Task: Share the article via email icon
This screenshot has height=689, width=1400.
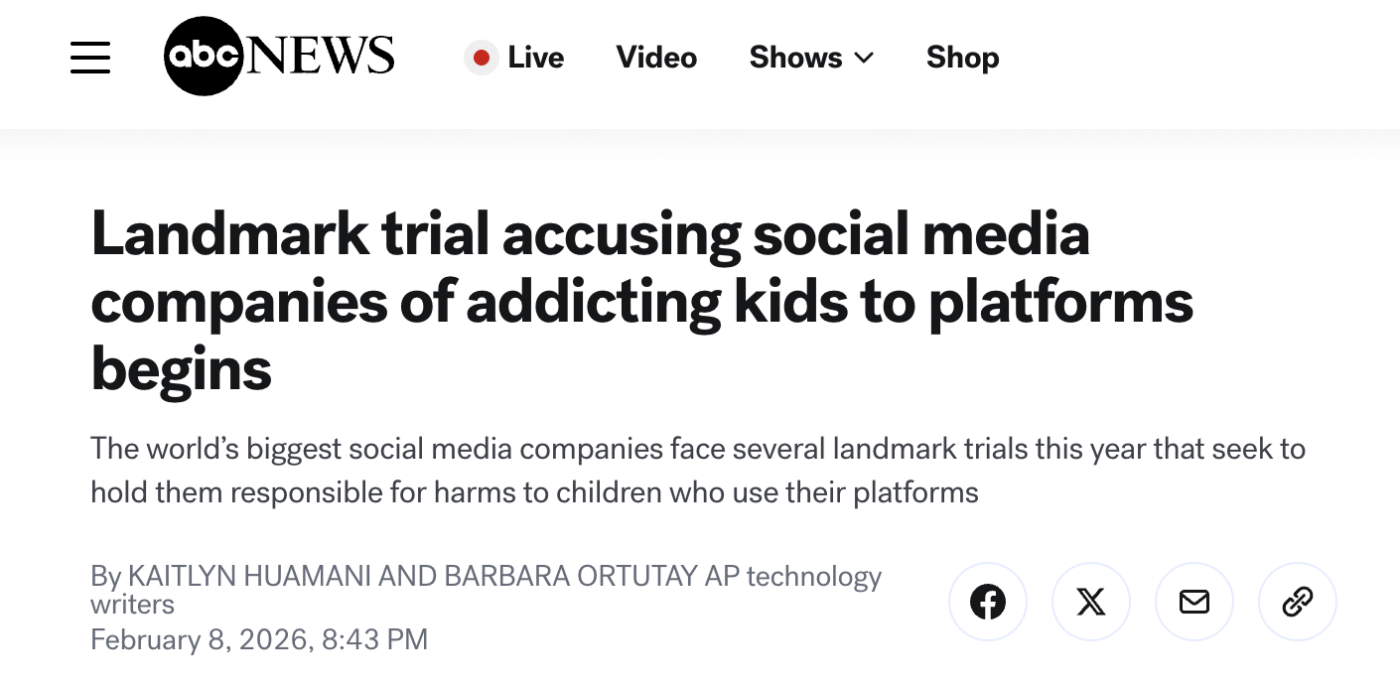Action: pyautogui.click(x=1194, y=602)
